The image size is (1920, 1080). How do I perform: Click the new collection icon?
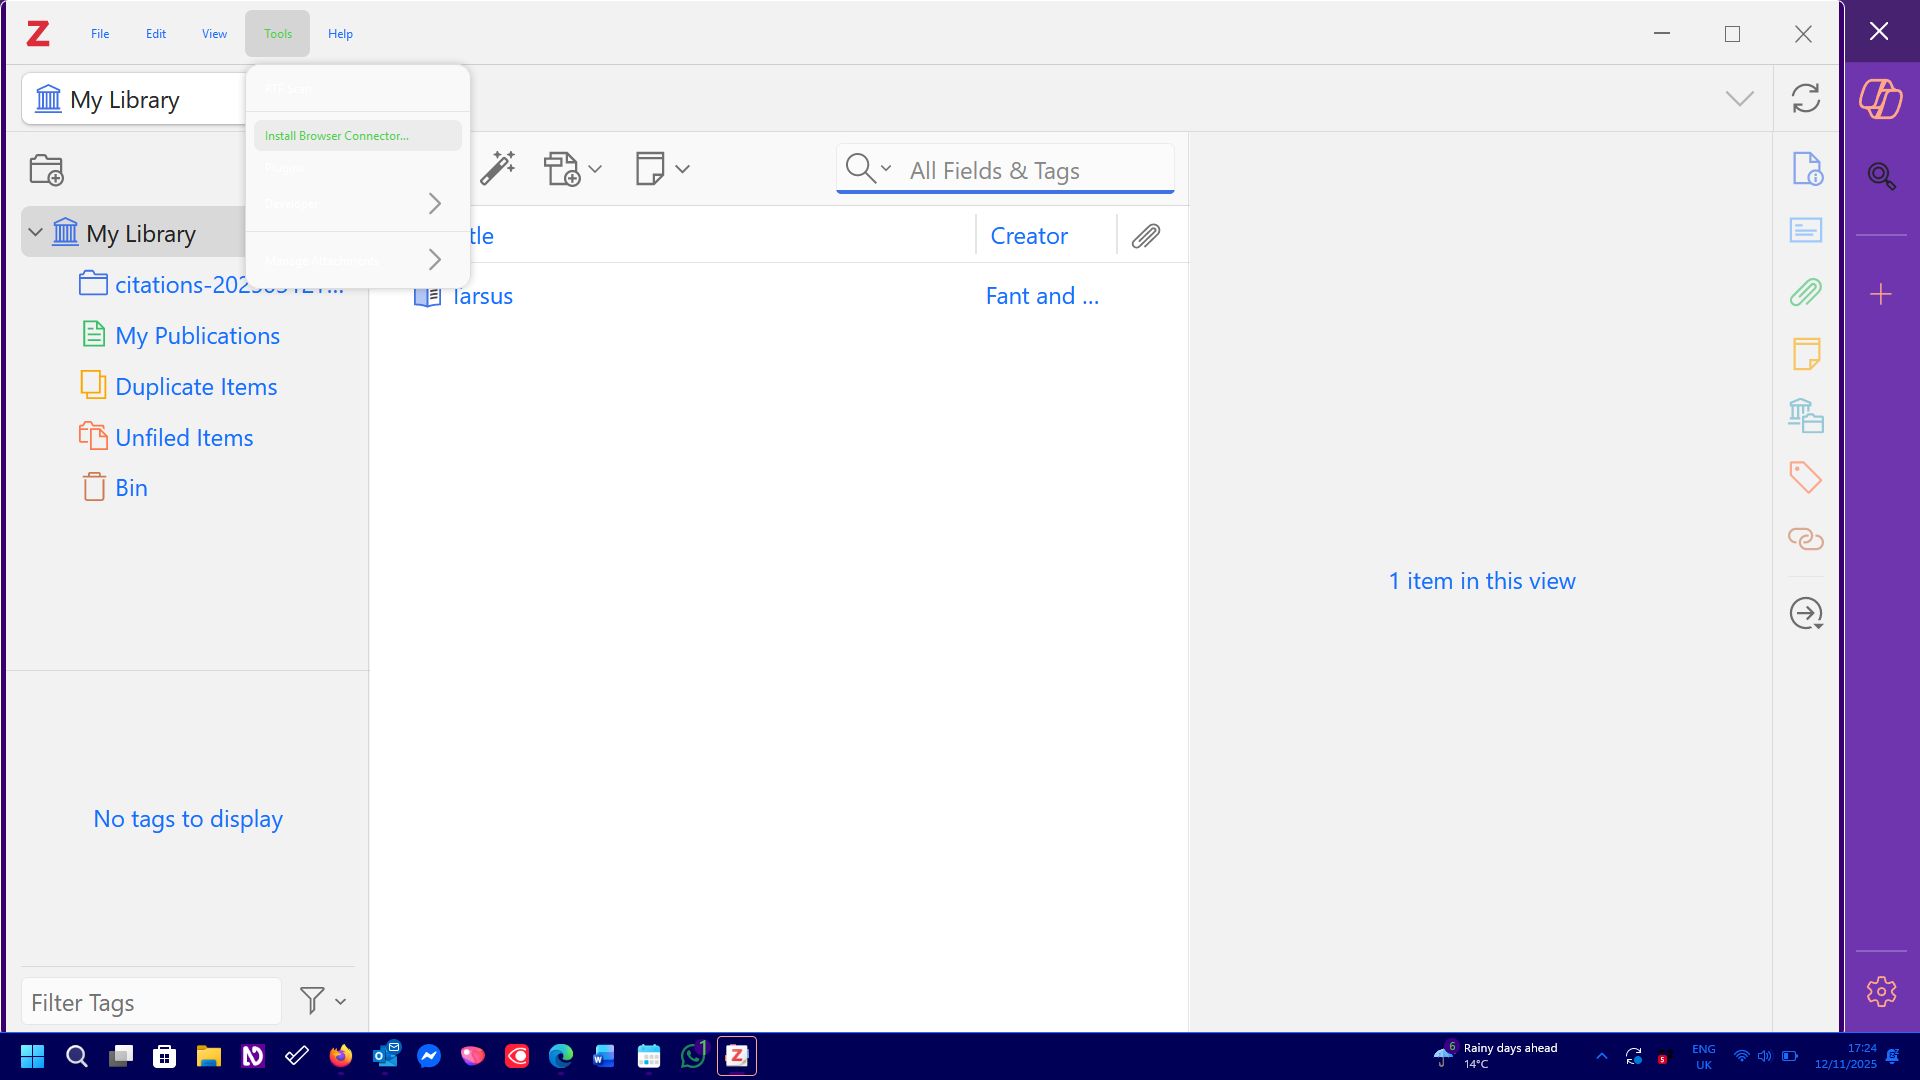(47, 170)
